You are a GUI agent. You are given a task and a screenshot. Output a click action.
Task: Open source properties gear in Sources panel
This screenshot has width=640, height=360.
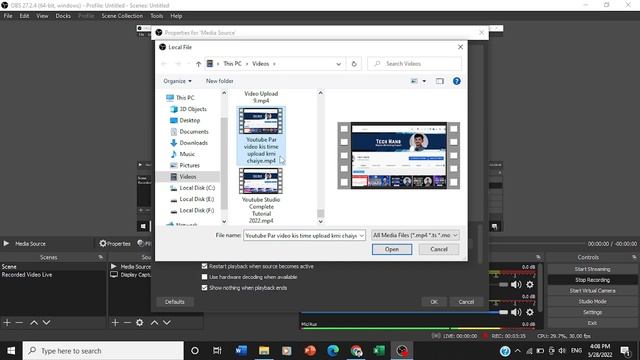(x=140, y=323)
